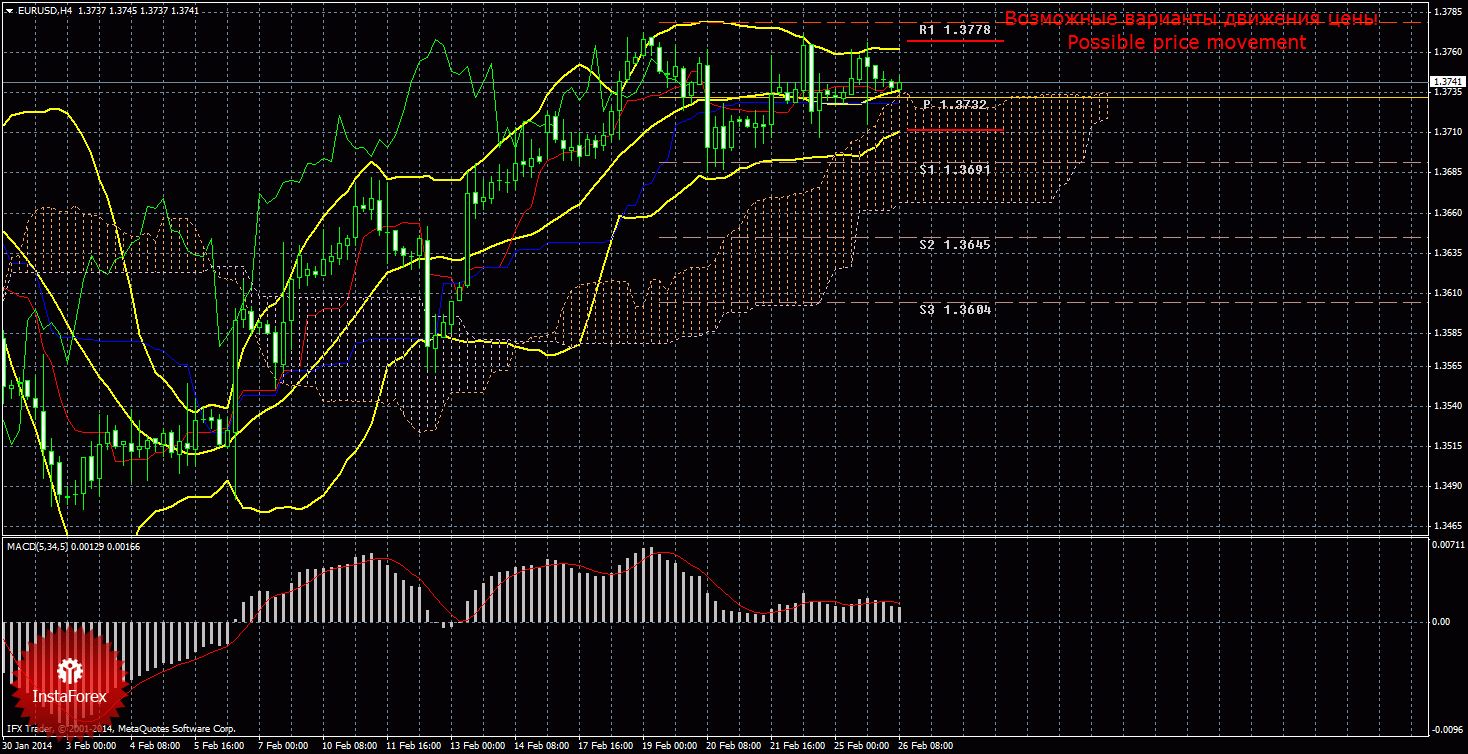Viewport: 1468px width, 754px height.
Task: Click the 19 Feb 00:00 time label
Action: coord(669,746)
